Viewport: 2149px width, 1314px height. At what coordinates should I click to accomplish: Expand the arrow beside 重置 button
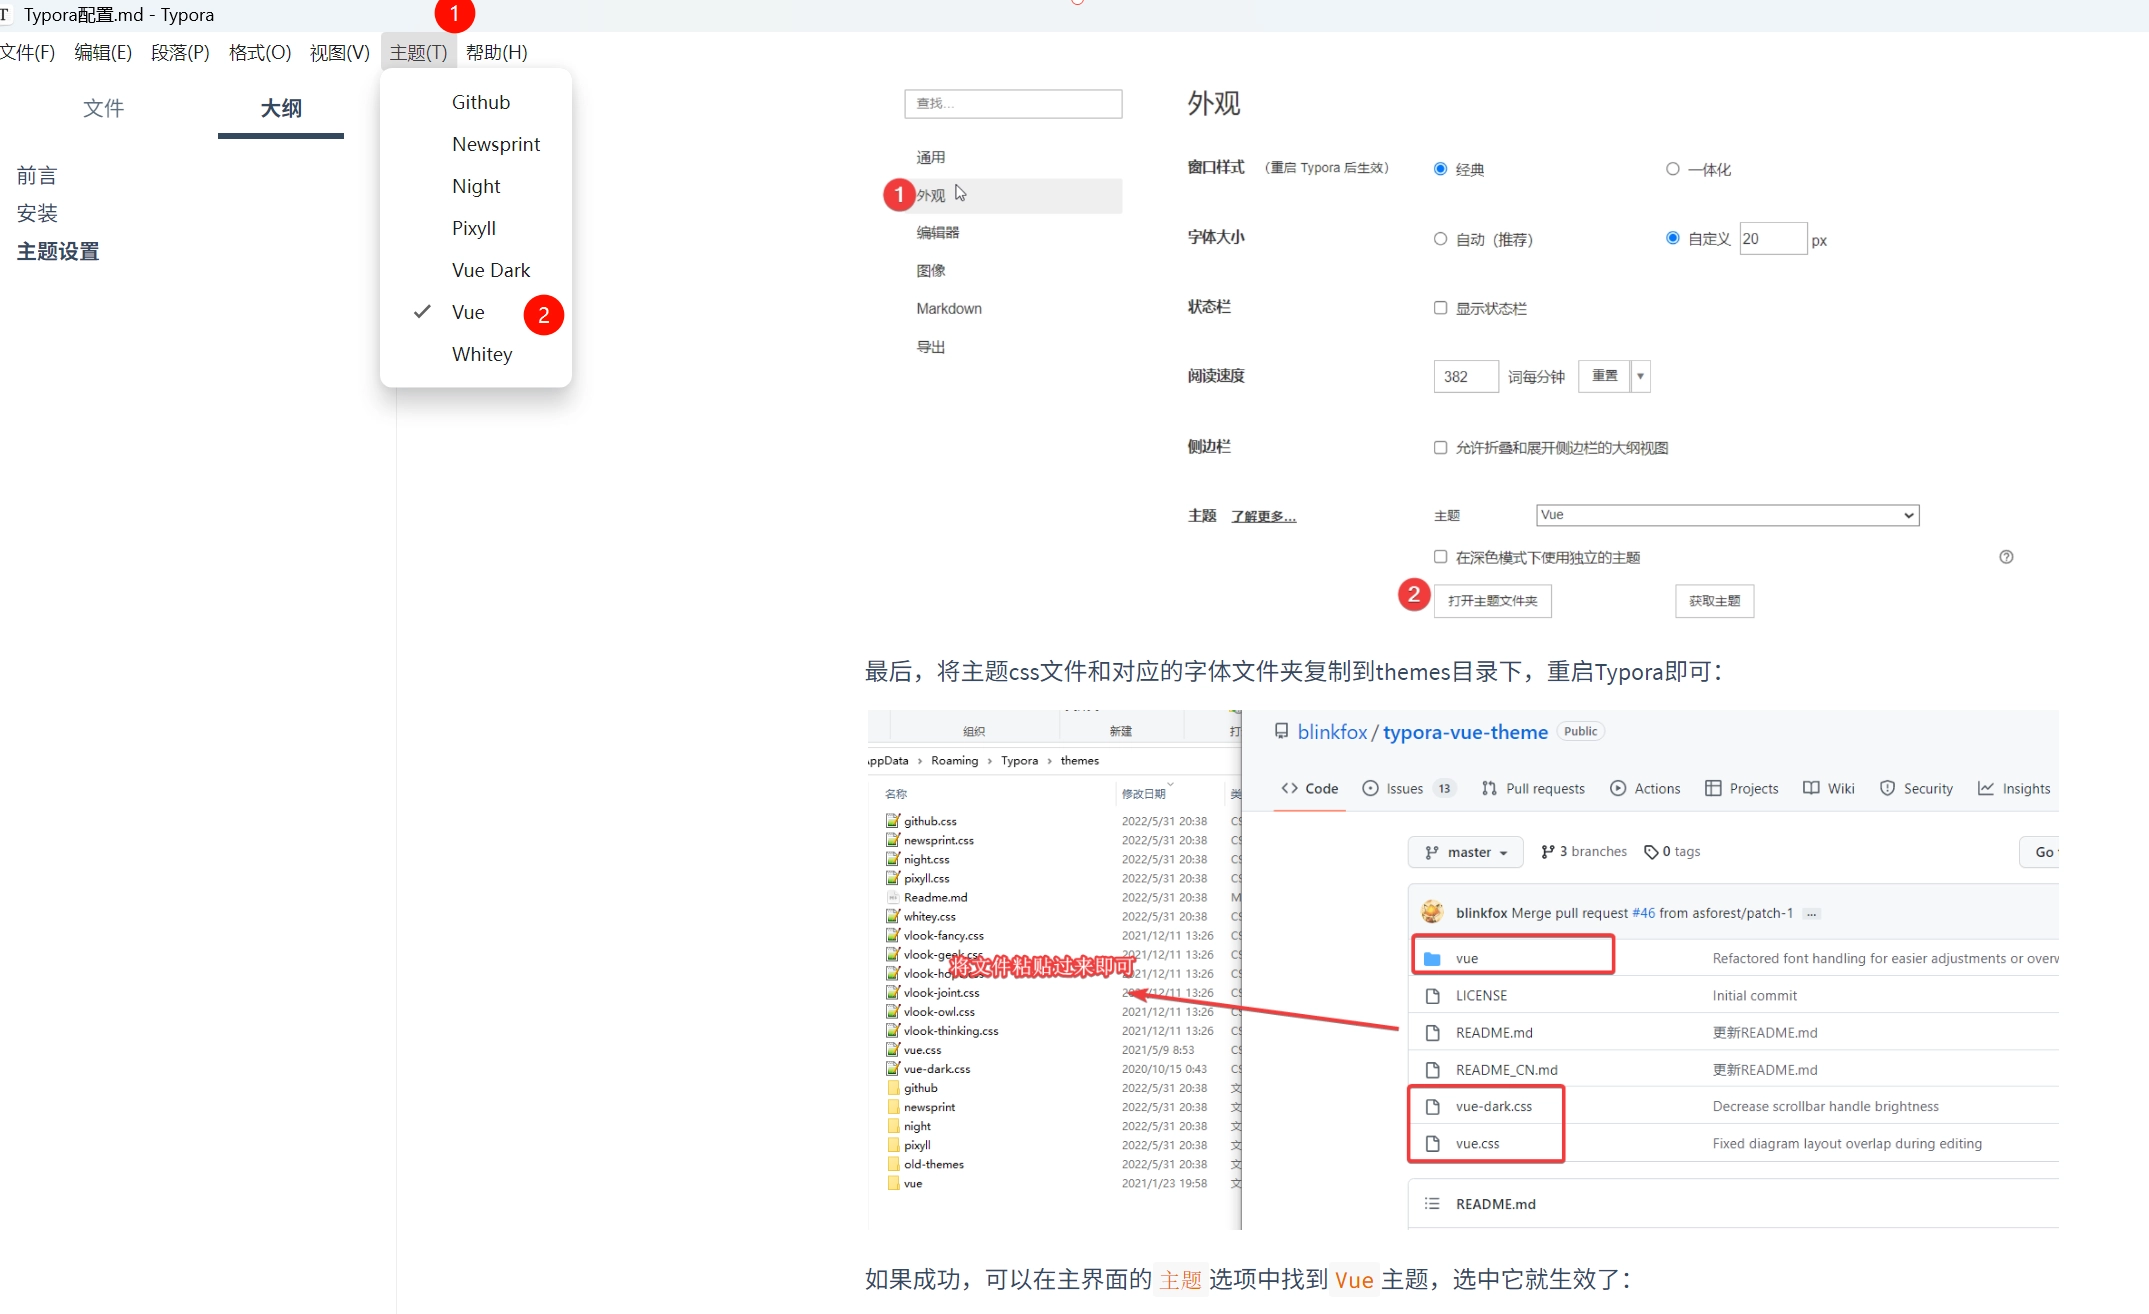tap(1640, 376)
